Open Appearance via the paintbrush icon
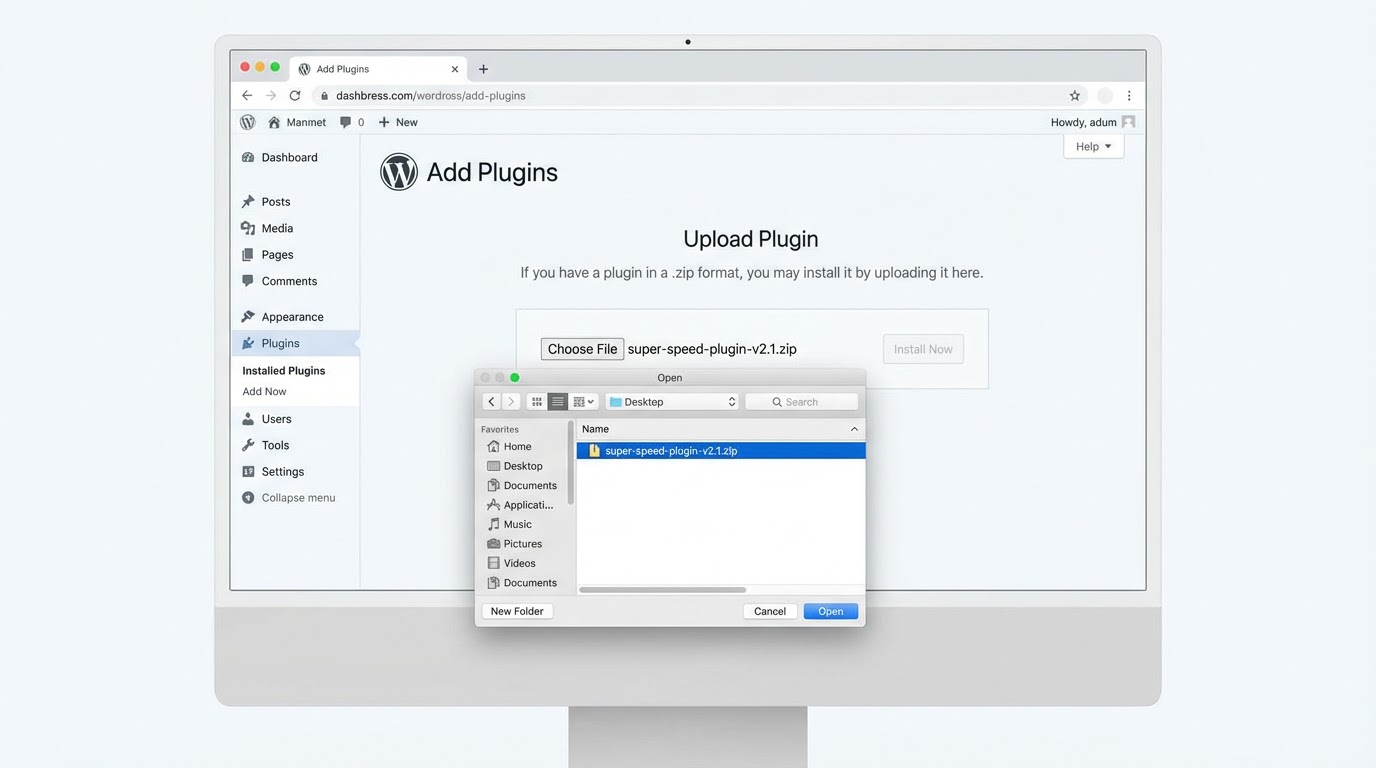The image size is (1376, 768). pyautogui.click(x=247, y=316)
